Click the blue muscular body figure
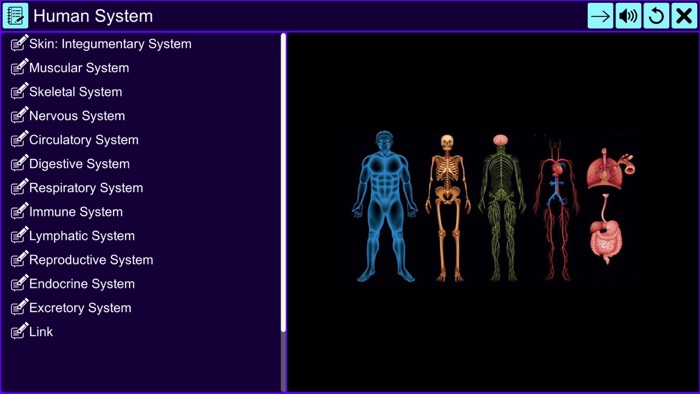The width and height of the screenshot is (700, 394). point(384,206)
